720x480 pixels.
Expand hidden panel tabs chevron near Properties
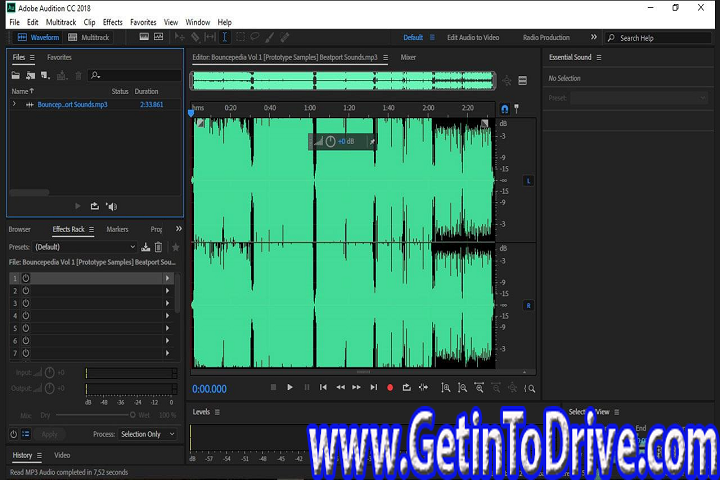tap(179, 229)
